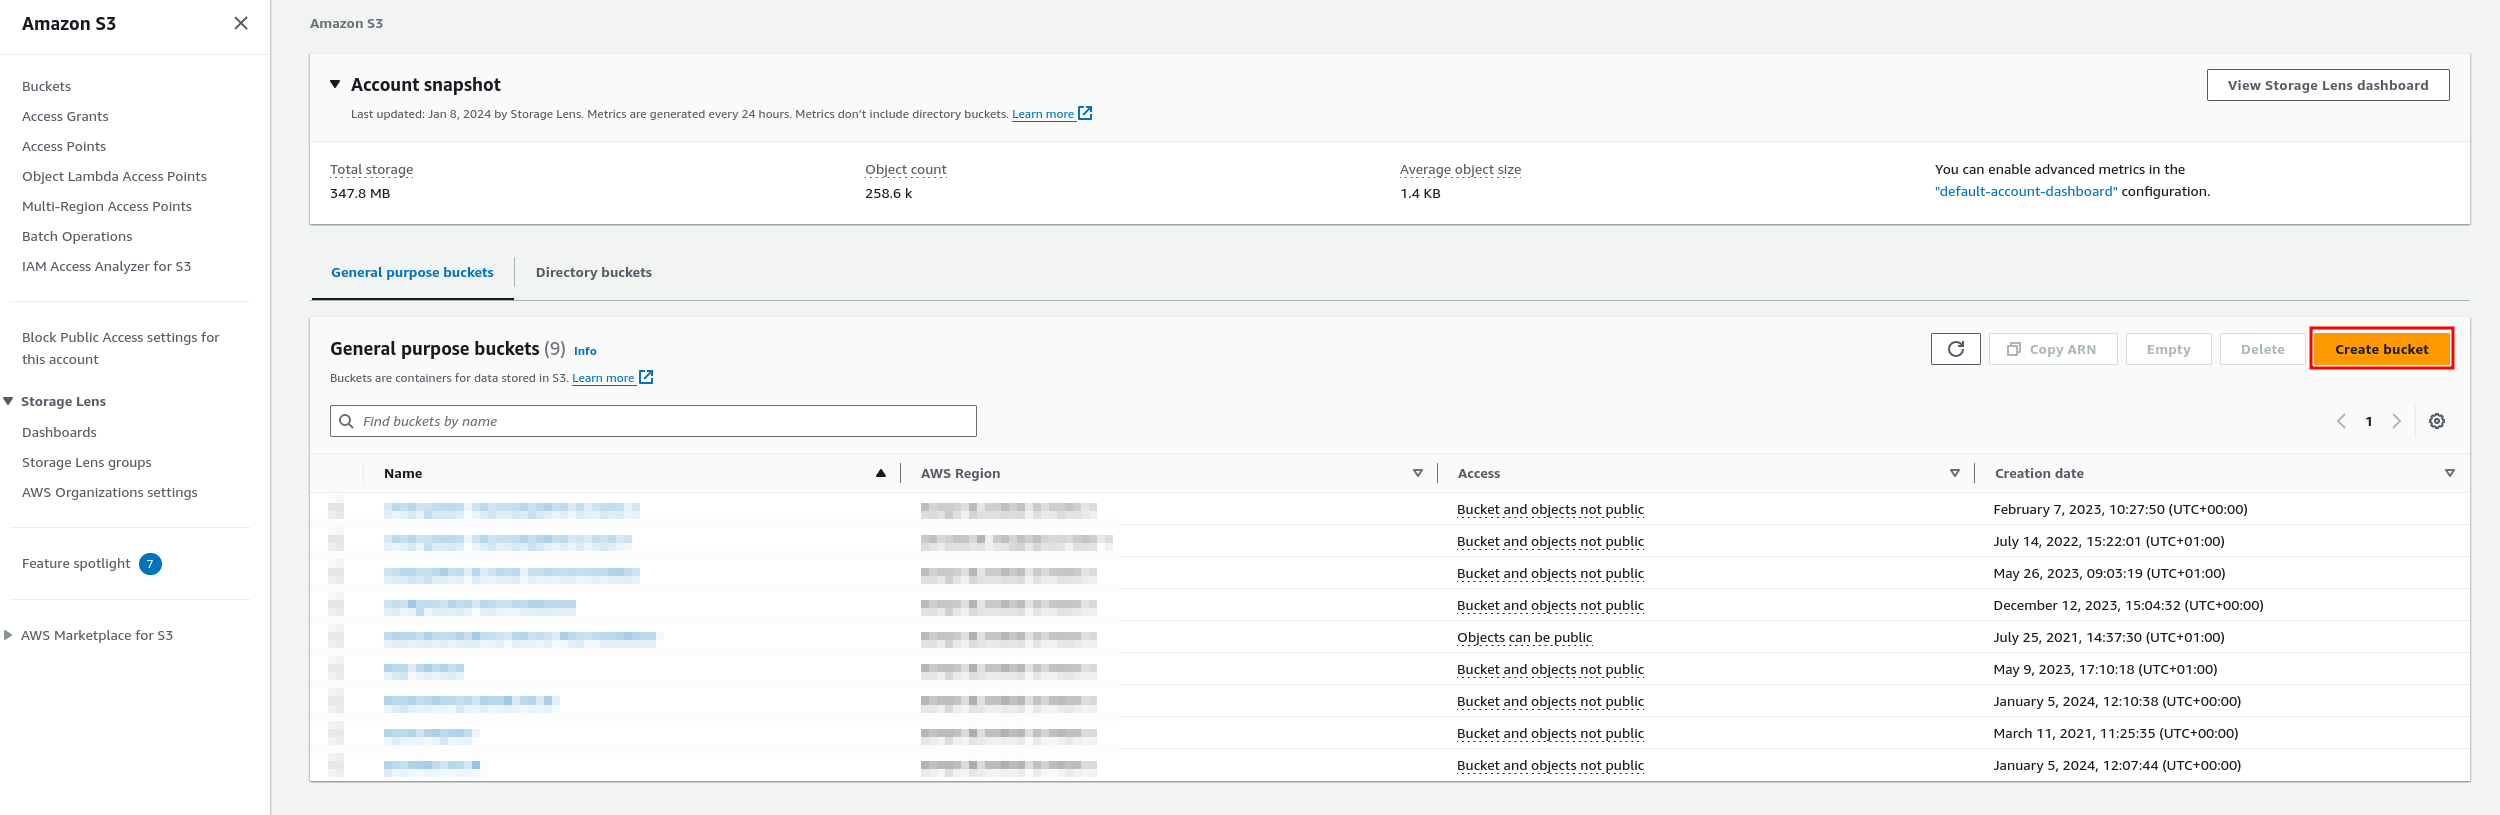Open the default-account-dashboard link

tap(2026, 191)
